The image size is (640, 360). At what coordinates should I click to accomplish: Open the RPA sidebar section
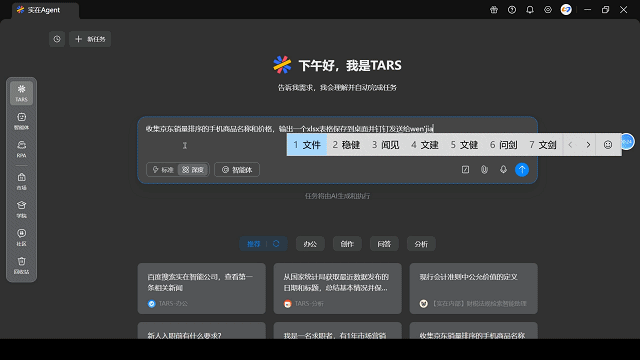coord(21,149)
